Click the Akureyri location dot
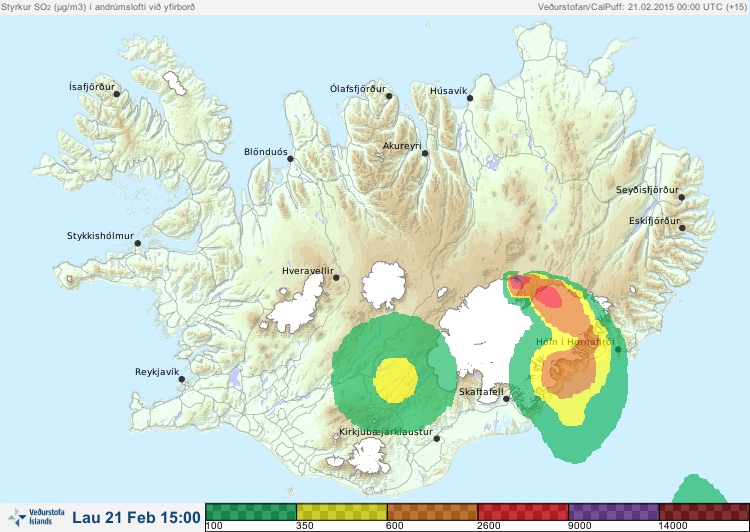Image resolution: width=750 pixels, height=532 pixels. pos(425,153)
